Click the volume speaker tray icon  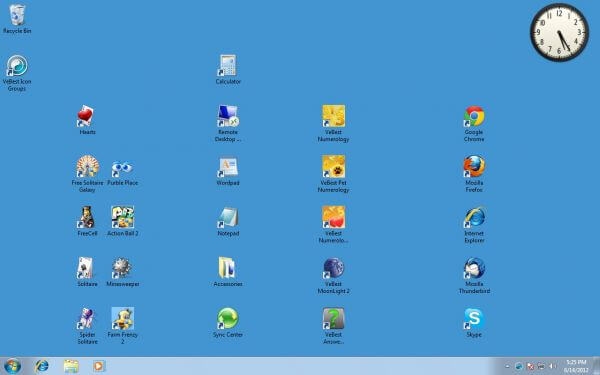(552, 367)
